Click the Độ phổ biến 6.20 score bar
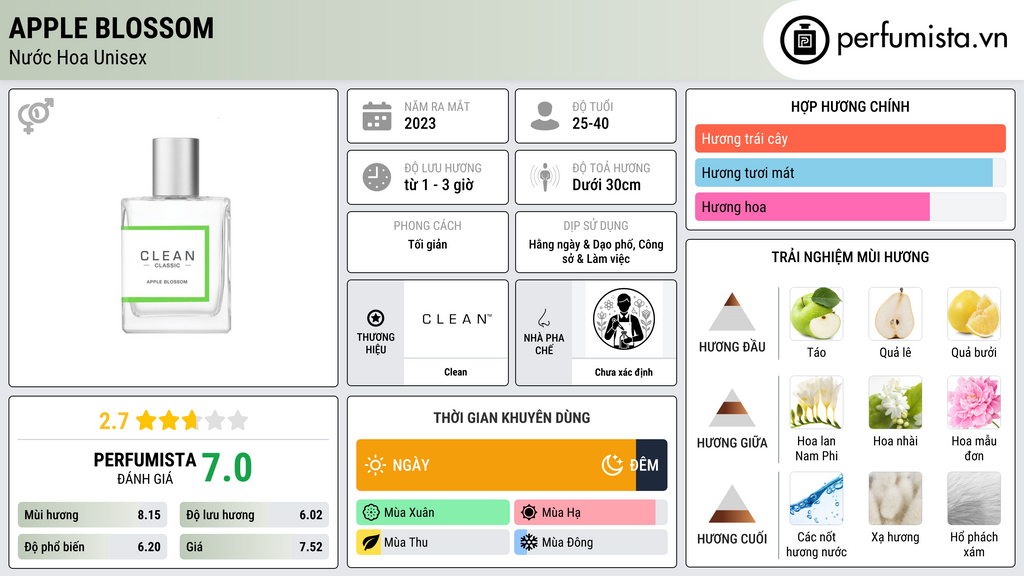Screen dimensions: 1024x576 (92, 547)
